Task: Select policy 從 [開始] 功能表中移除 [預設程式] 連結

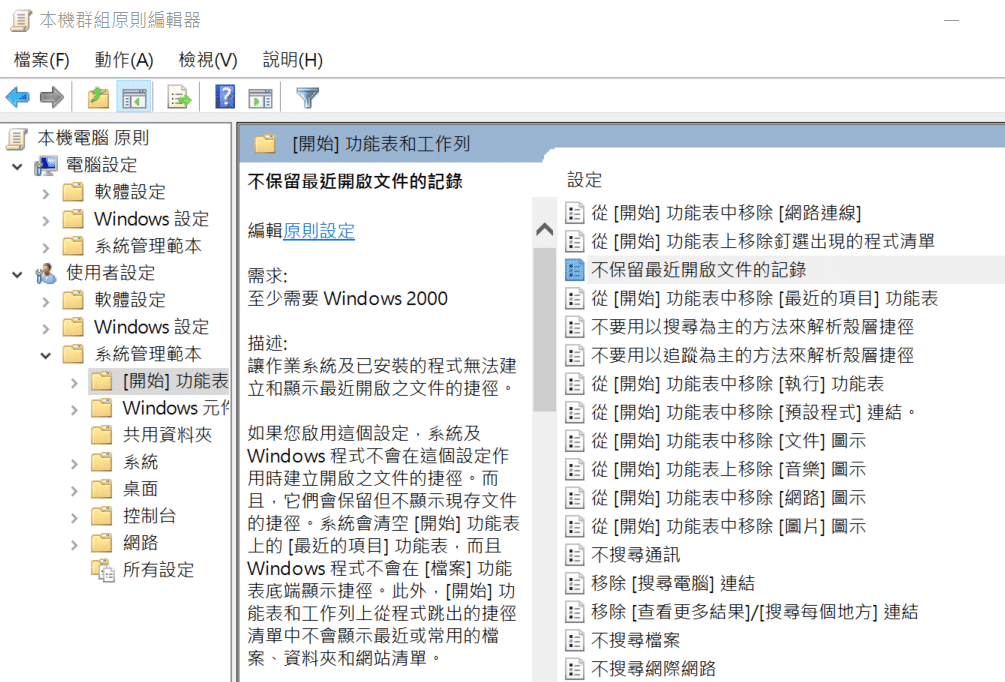Action: coord(754,412)
